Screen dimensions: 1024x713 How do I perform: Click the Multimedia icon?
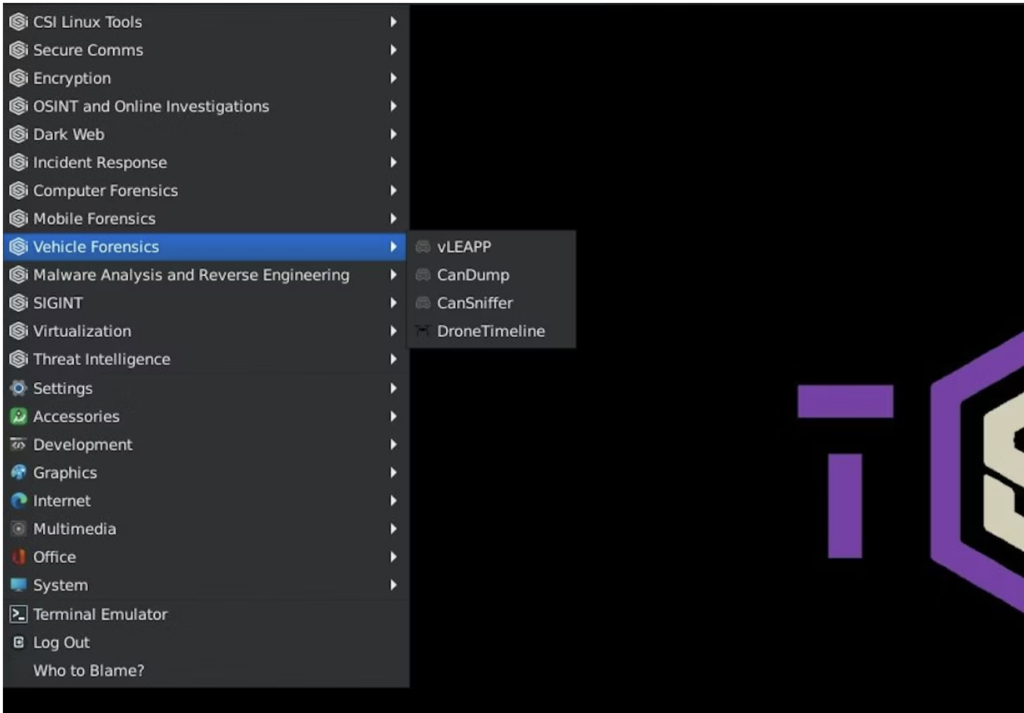click(x=18, y=529)
